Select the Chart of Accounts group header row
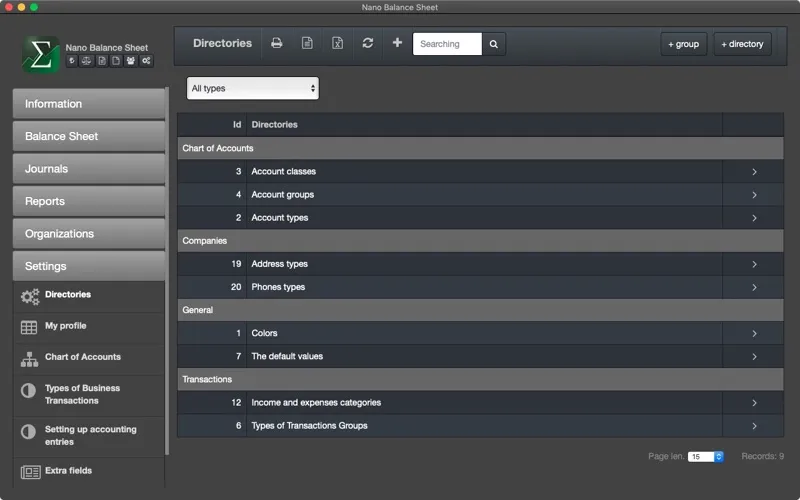 480,148
